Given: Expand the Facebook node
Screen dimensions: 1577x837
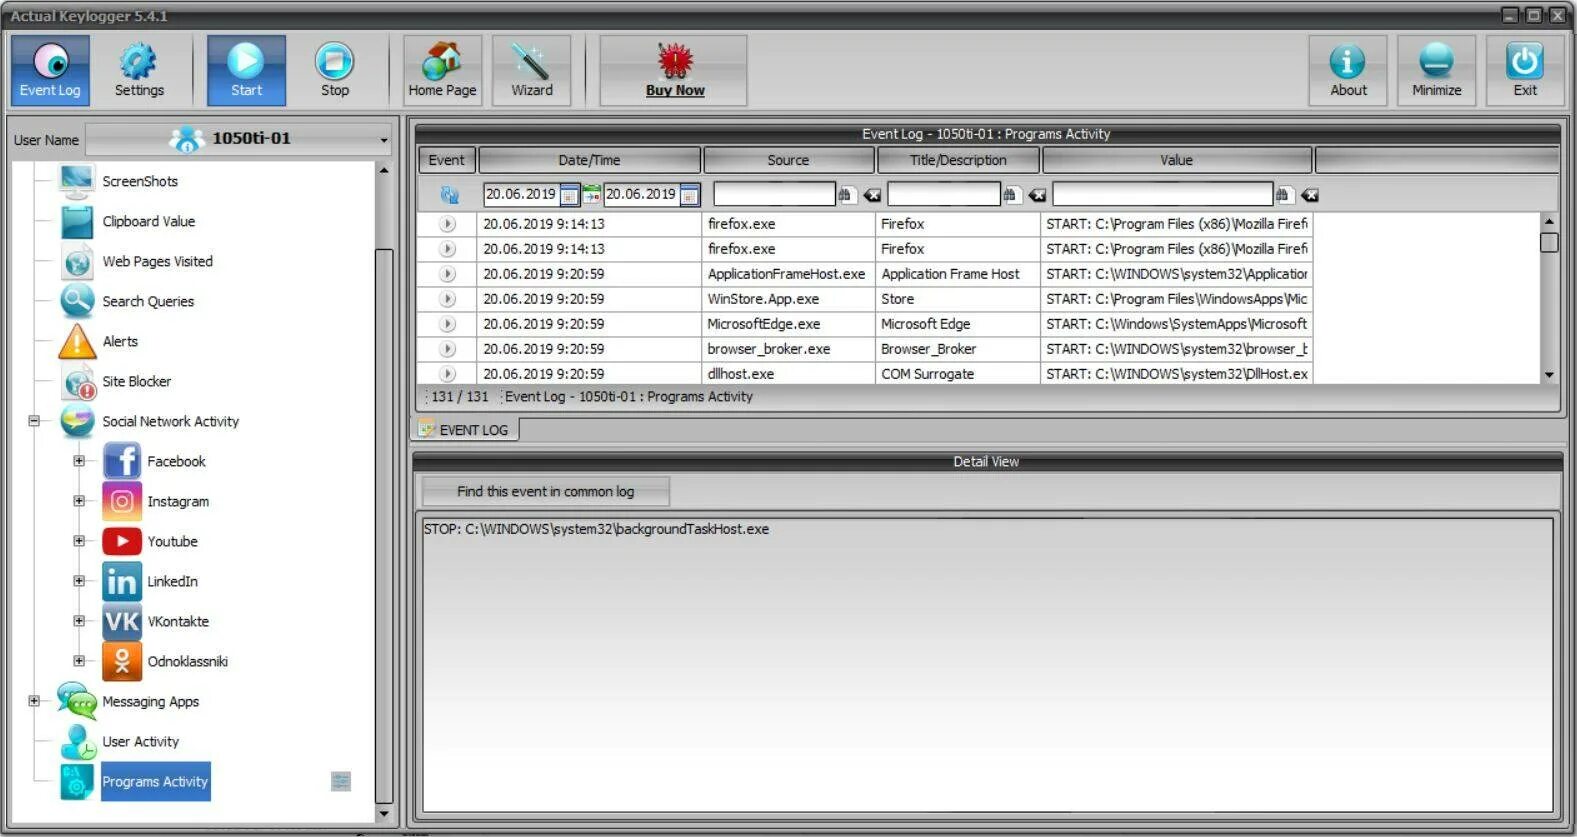Looking at the screenshot, I should [x=79, y=461].
